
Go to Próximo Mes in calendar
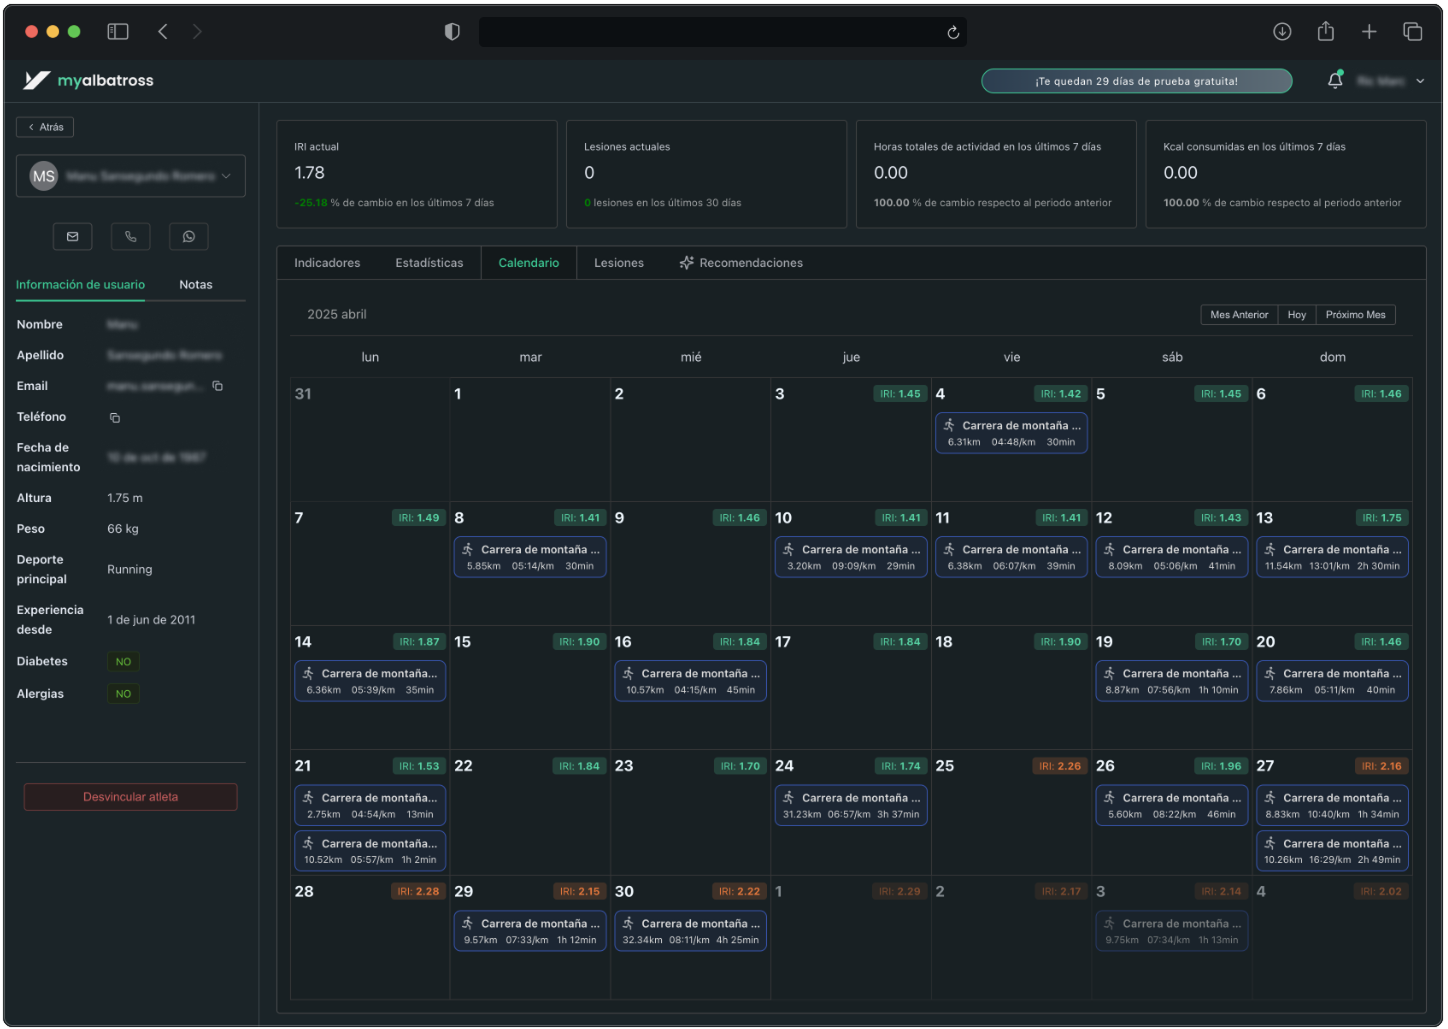(1355, 315)
